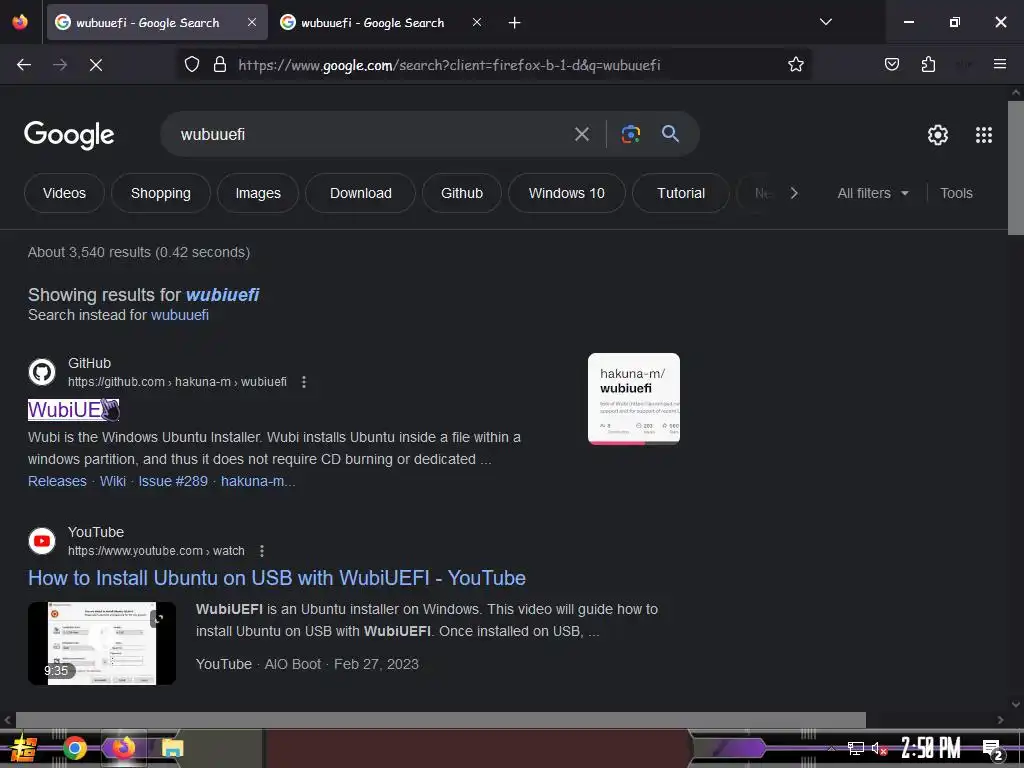This screenshot has height=768, width=1024.
Task: Select first wubuuefi Google Search tab
Action: pyautogui.click(x=157, y=23)
